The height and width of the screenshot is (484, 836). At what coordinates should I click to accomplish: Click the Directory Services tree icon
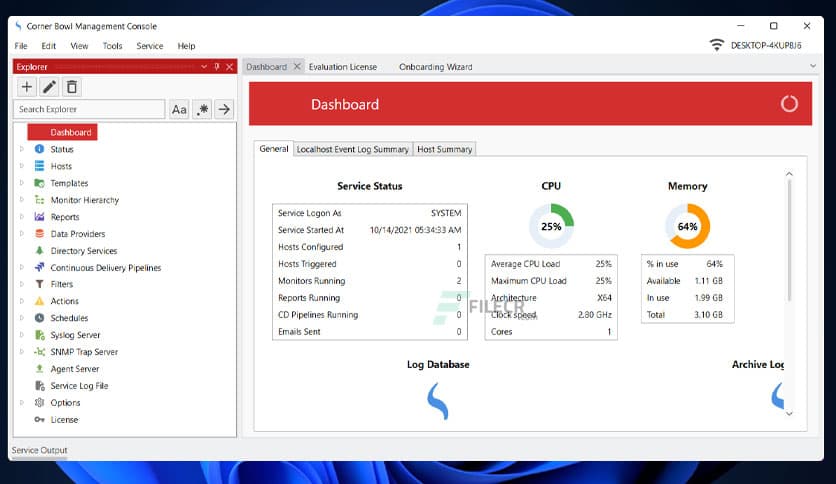click(x=39, y=251)
